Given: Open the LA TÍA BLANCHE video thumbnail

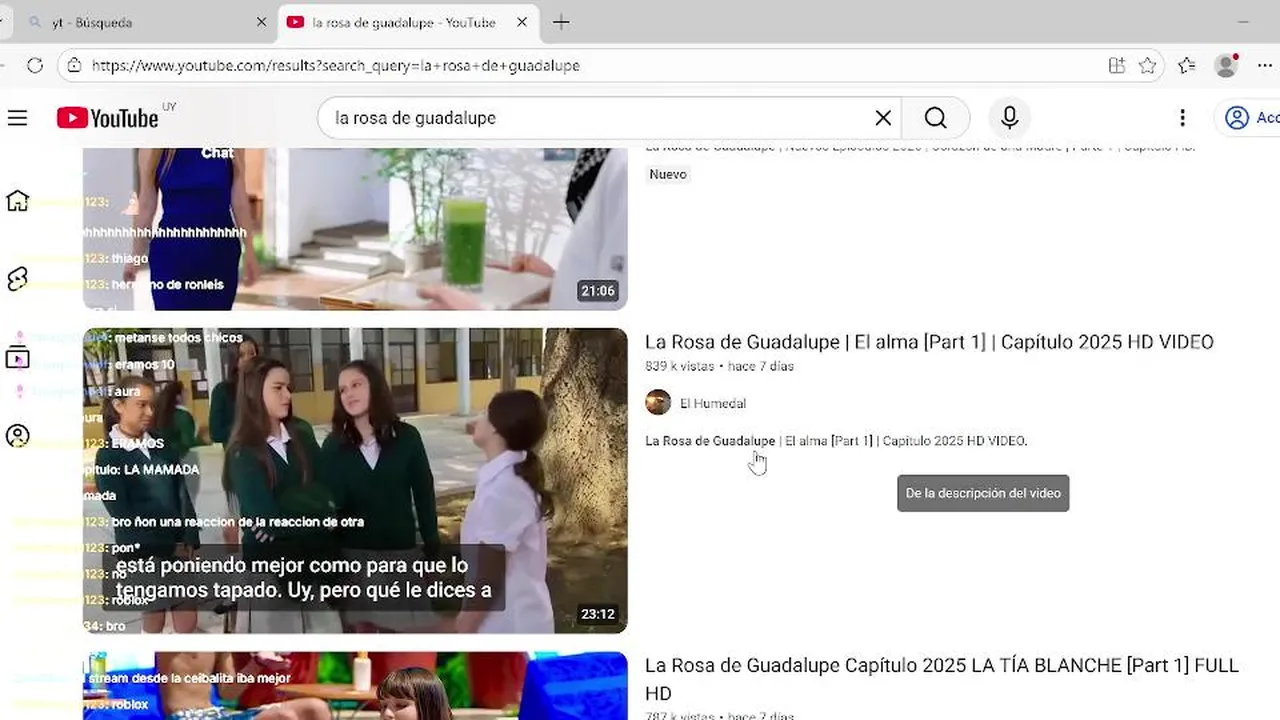Looking at the screenshot, I should click(355, 686).
